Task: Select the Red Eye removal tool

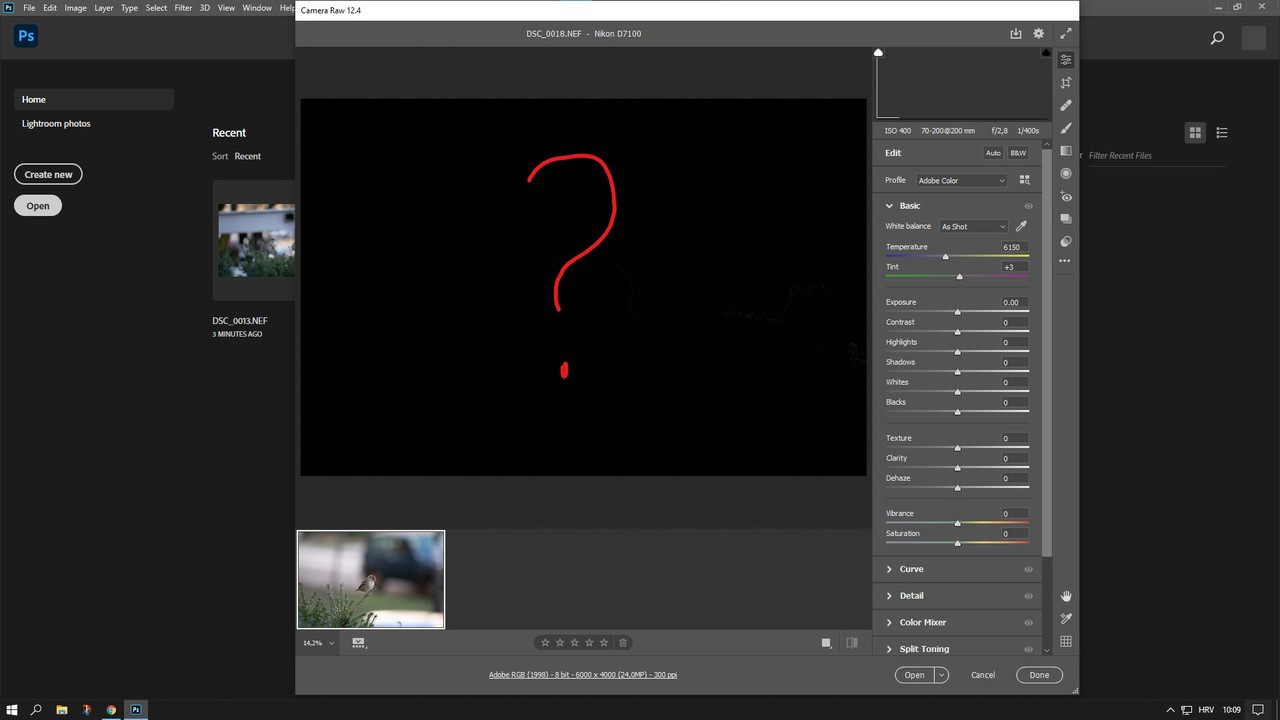Action: [1066, 196]
